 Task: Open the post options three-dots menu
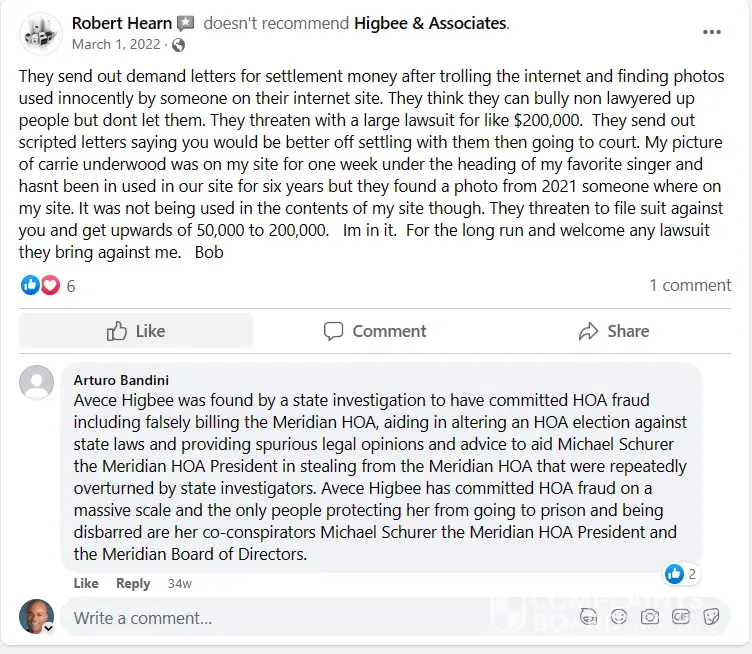[711, 32]
